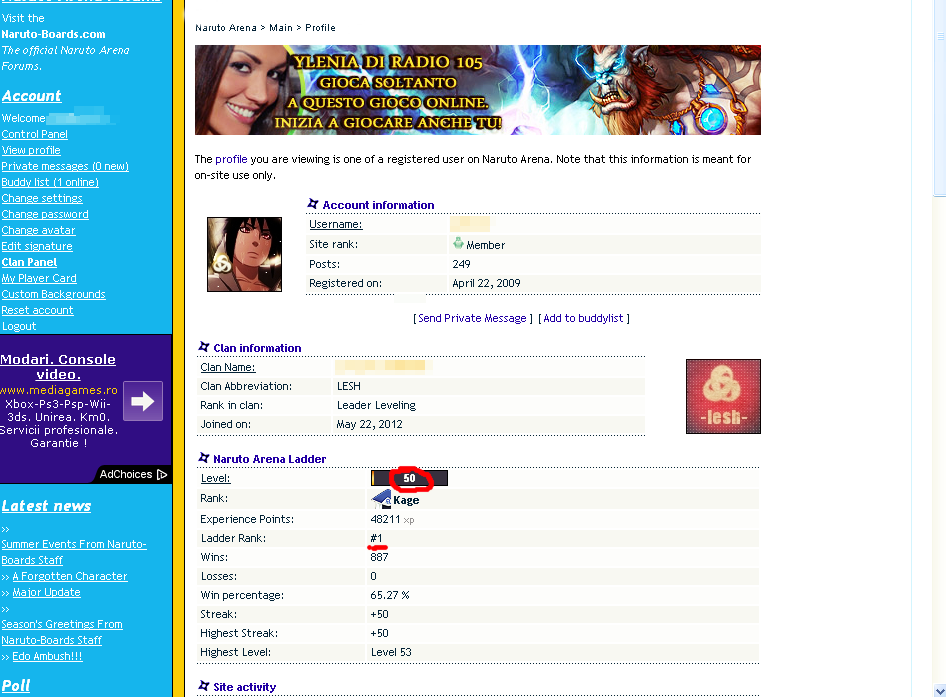The width and height of the screenshot is (946, 697).
Task: Select Reset account link
Action: pos(37,310)
